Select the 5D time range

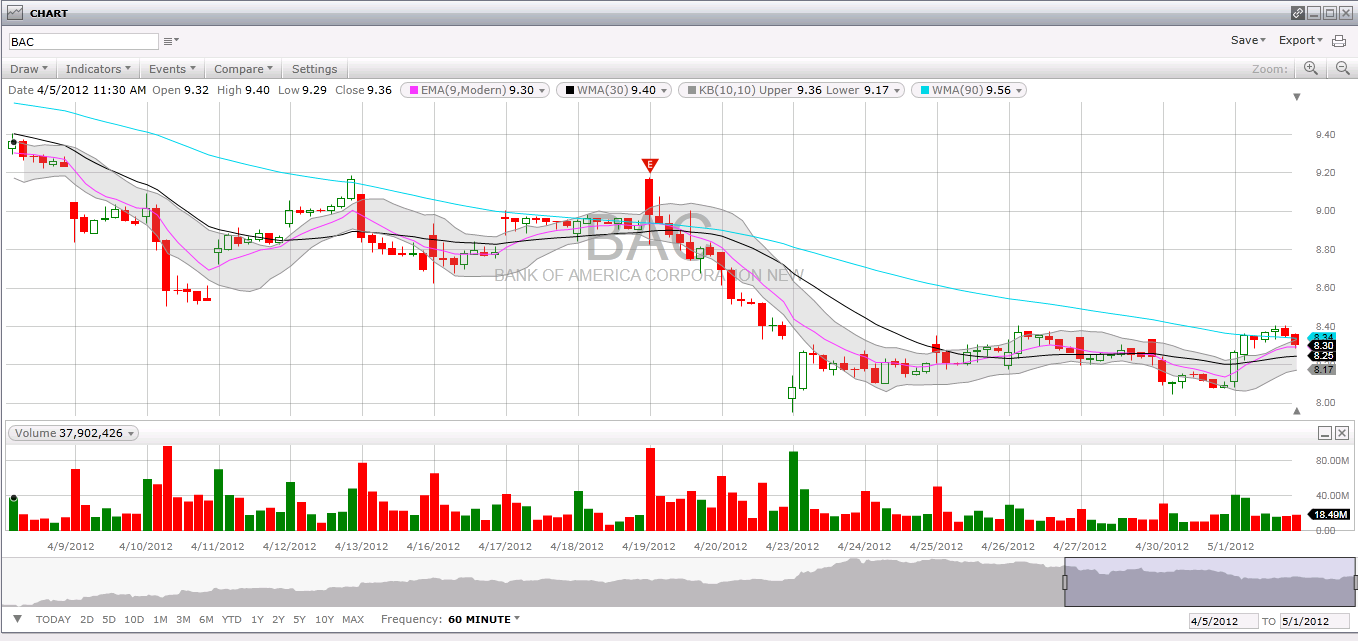coord(109,620)
